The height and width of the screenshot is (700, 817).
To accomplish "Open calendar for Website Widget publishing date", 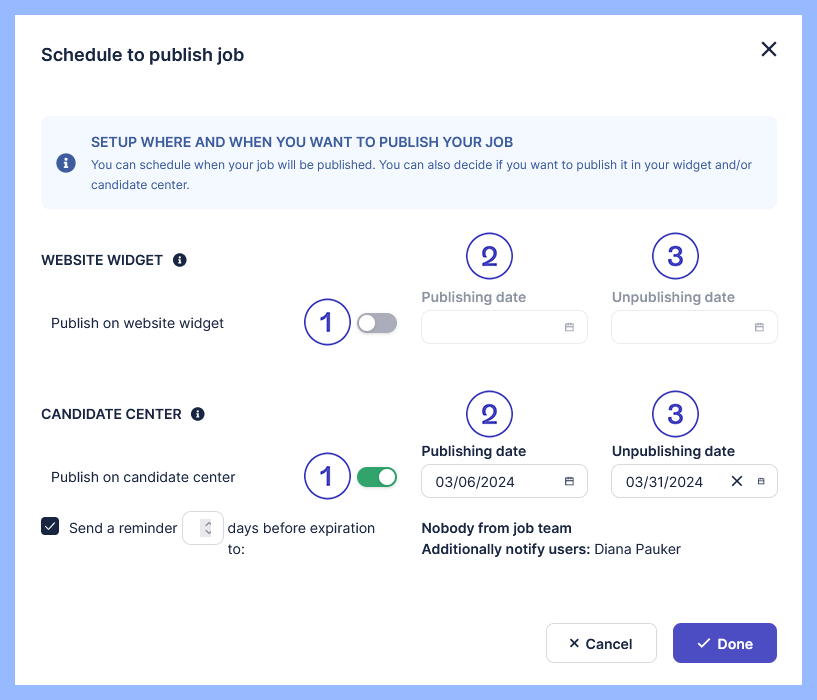I will pos(570,327).
